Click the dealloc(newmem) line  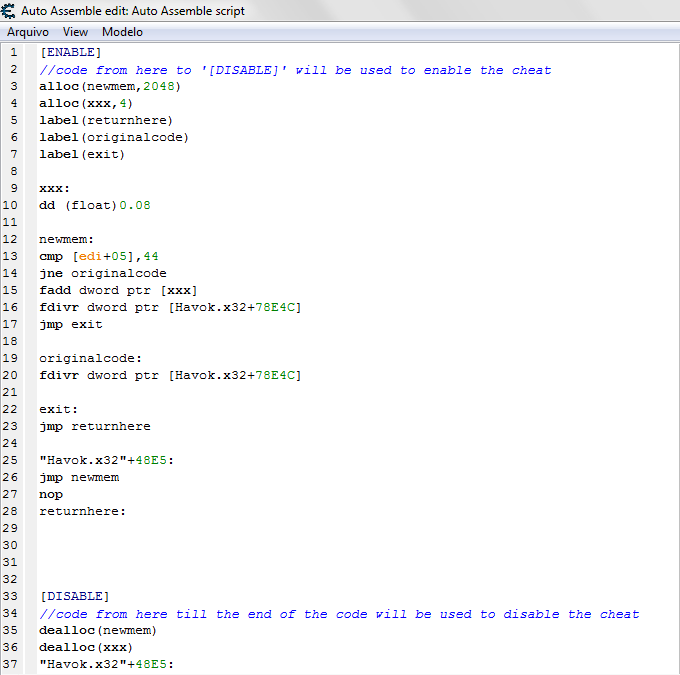[x=97, y=630]
